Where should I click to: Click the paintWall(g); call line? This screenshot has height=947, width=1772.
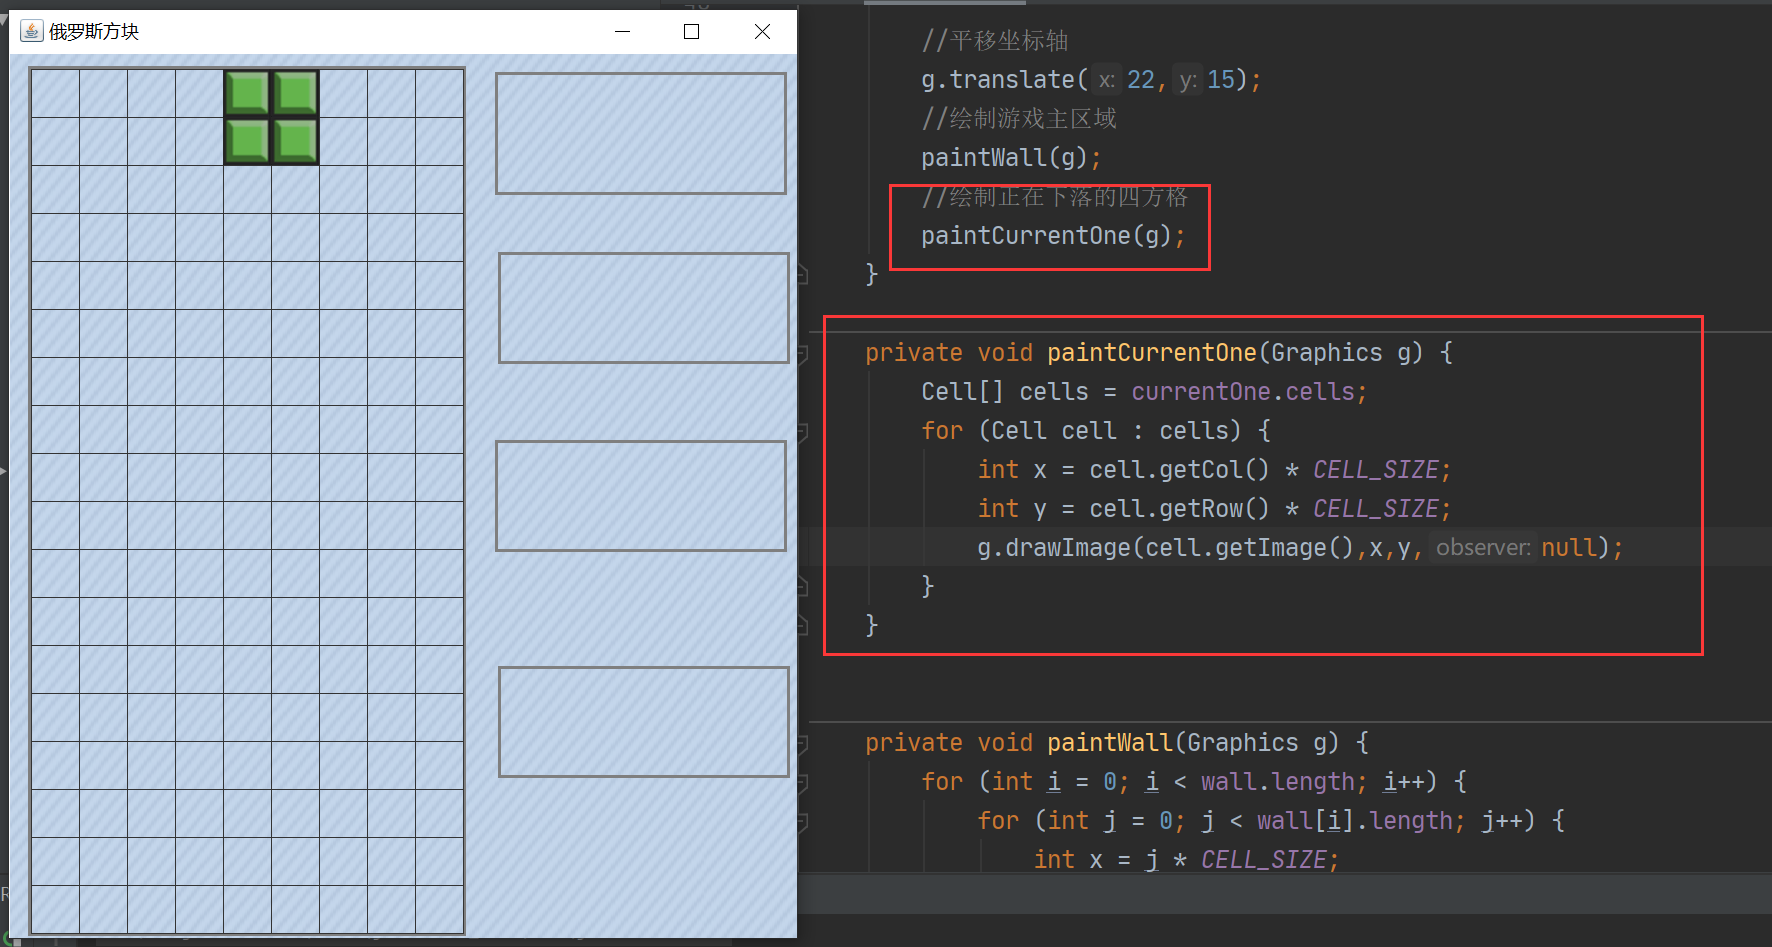[x=1011, y=158]
